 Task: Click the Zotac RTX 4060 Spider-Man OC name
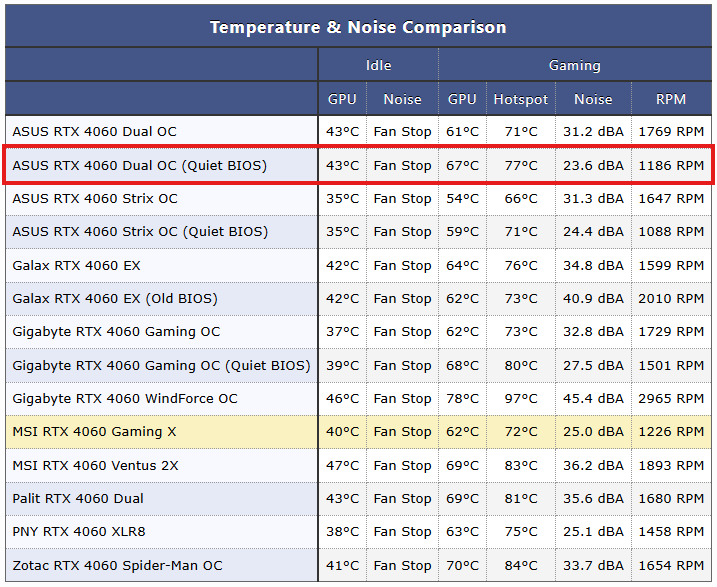point(115,565)
